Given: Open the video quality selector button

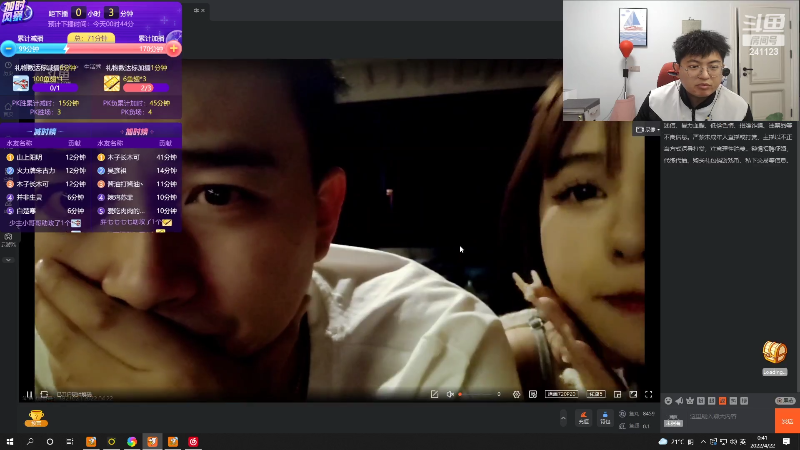Looking at the screenshot, I should pos(561,394).
